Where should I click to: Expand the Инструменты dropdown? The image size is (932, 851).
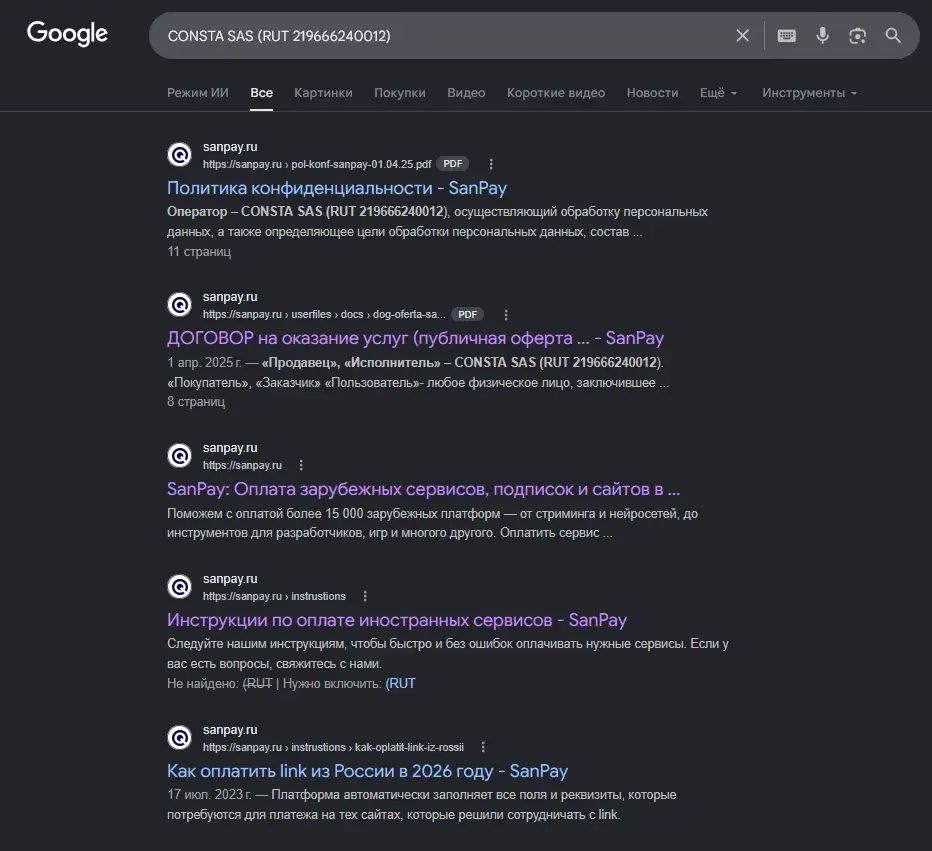tap(810, 93)
